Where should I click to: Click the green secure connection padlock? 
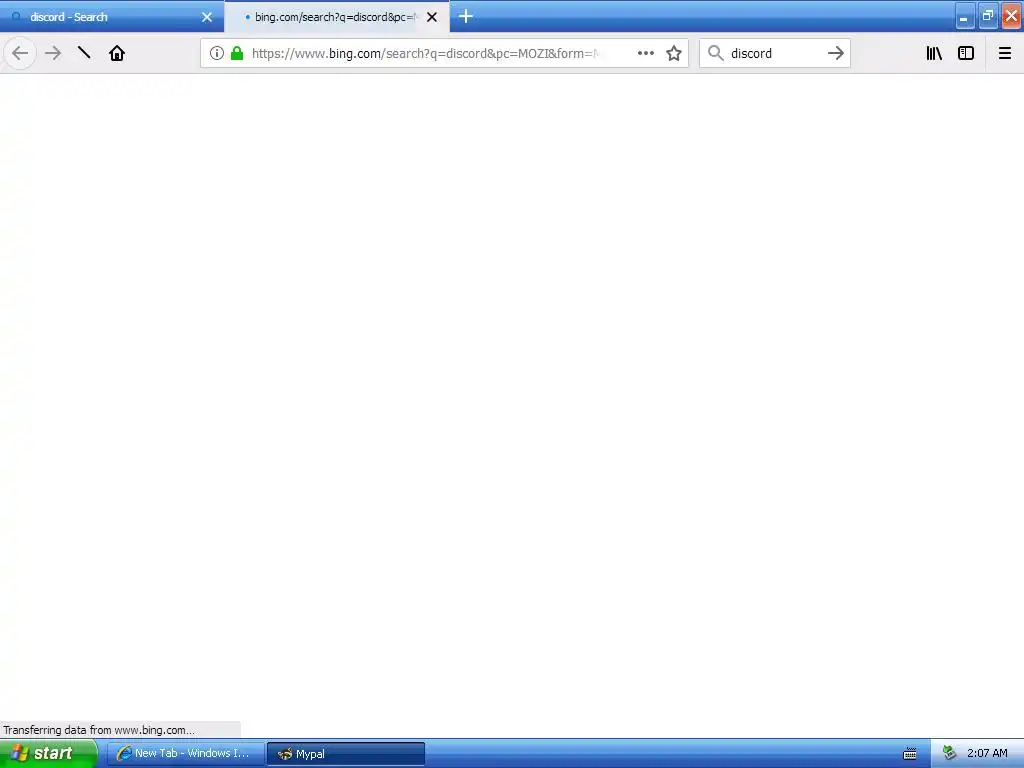tap(237, 53)
